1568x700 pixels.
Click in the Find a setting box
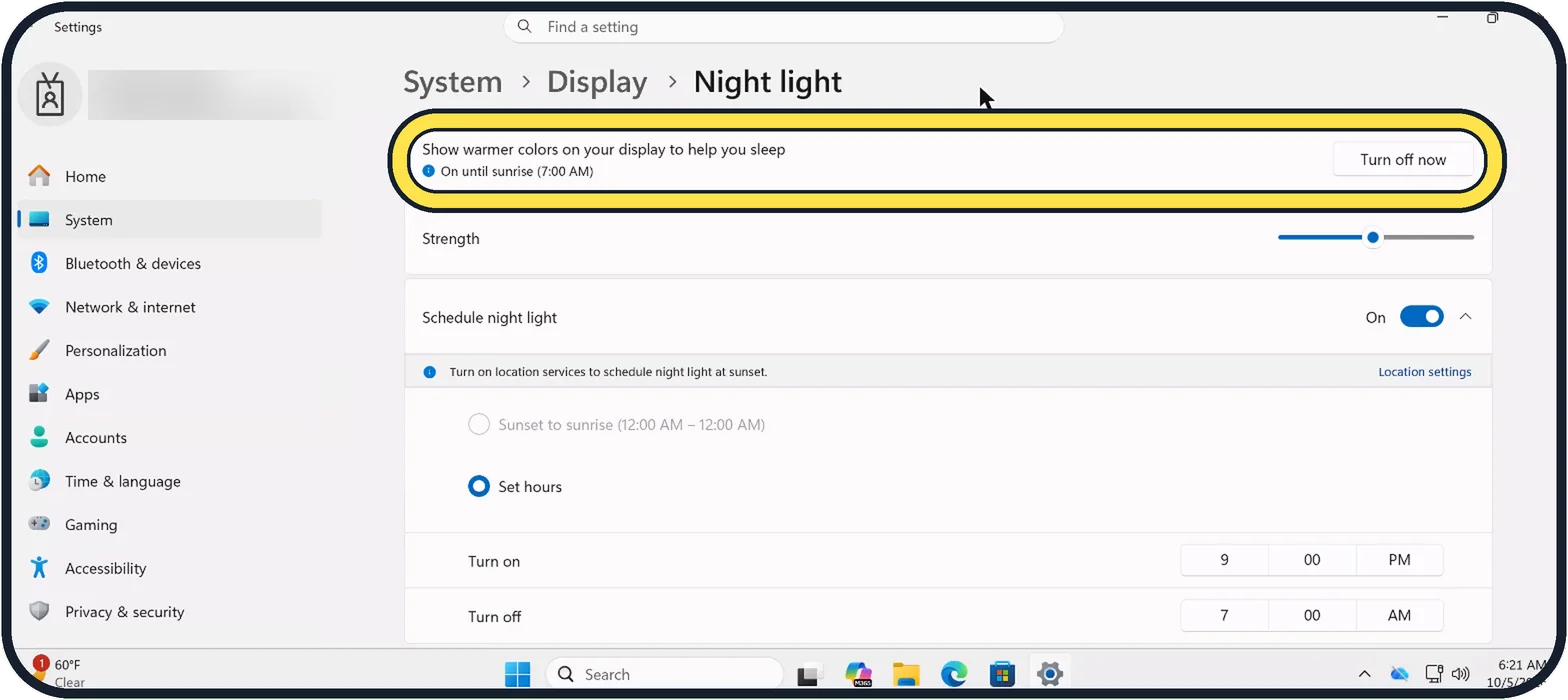click(x=783, y=27)
